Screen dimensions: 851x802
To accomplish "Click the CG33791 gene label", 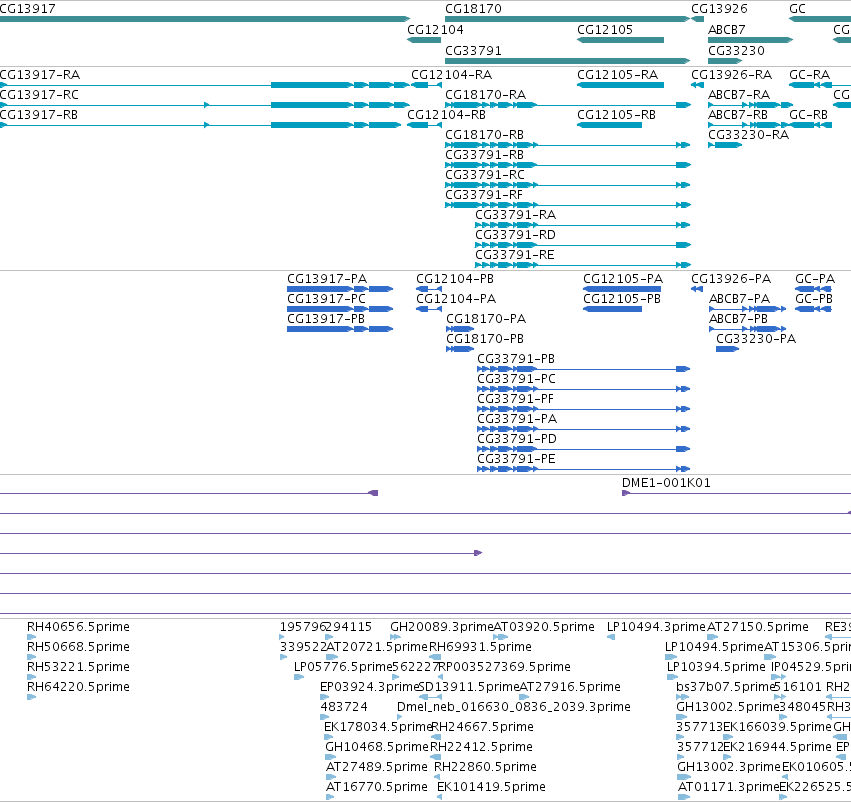I will [x=473, y=50].
